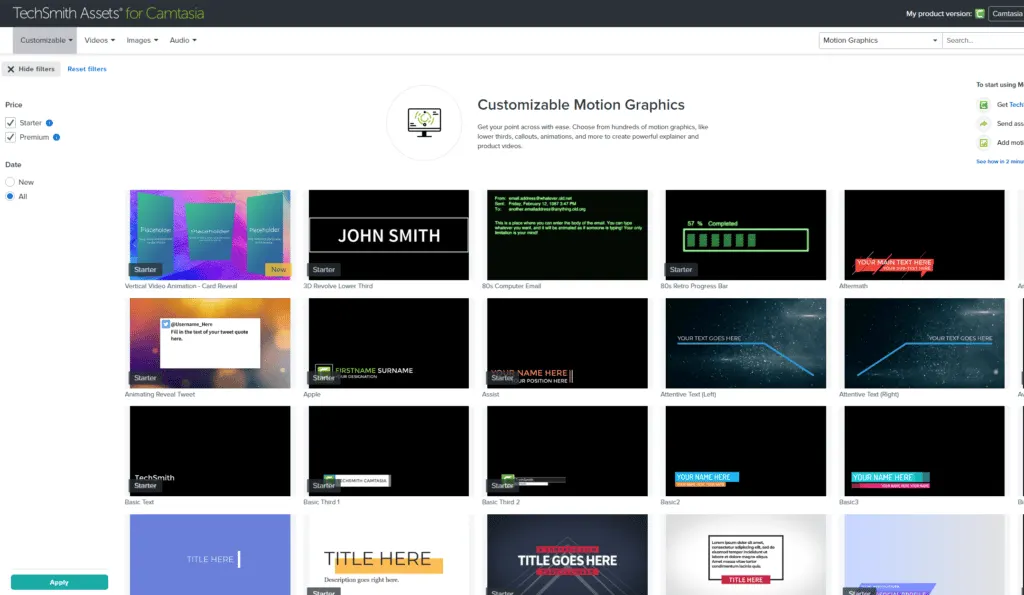Open the Attentive Text (Right) thumbnail
Viewport: 1024px width, 595px height.
point(924,343)
